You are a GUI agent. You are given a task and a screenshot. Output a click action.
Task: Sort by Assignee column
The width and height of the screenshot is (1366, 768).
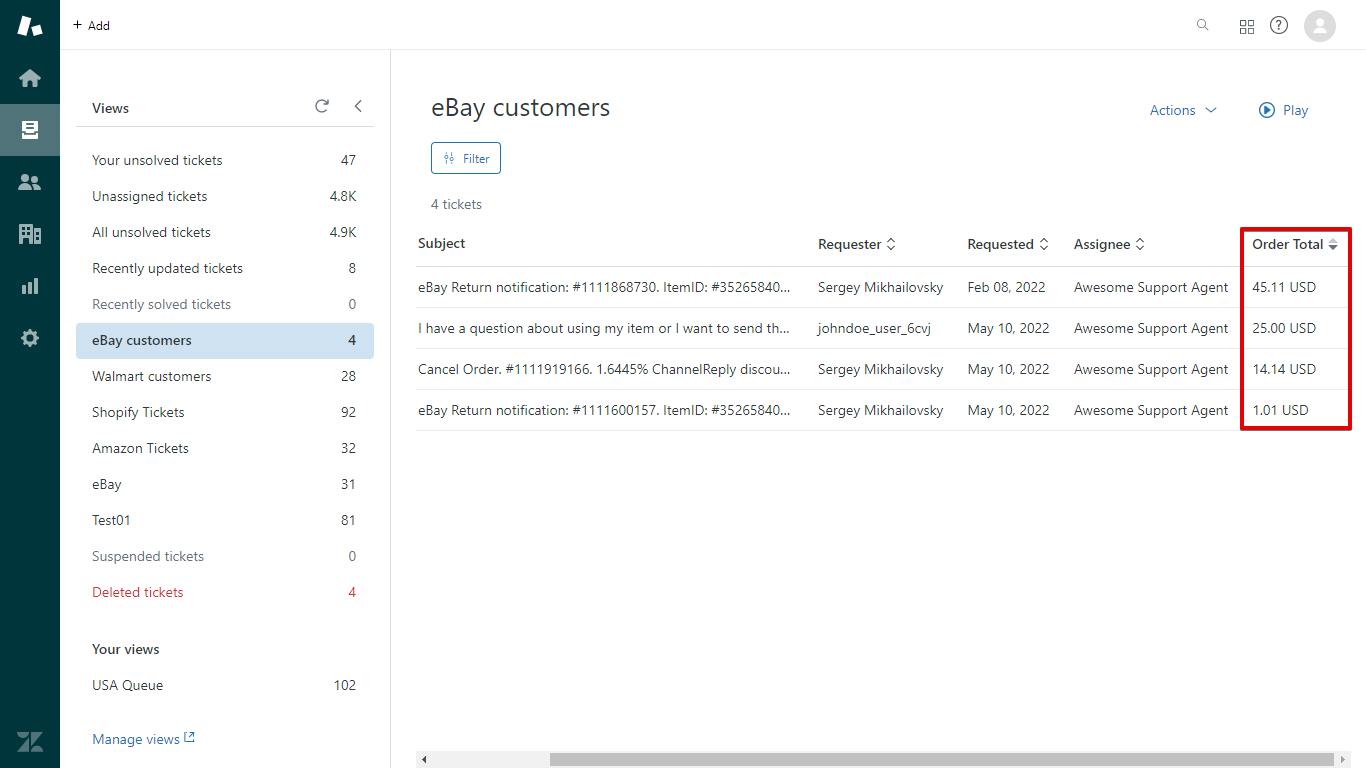[1109, 244]
